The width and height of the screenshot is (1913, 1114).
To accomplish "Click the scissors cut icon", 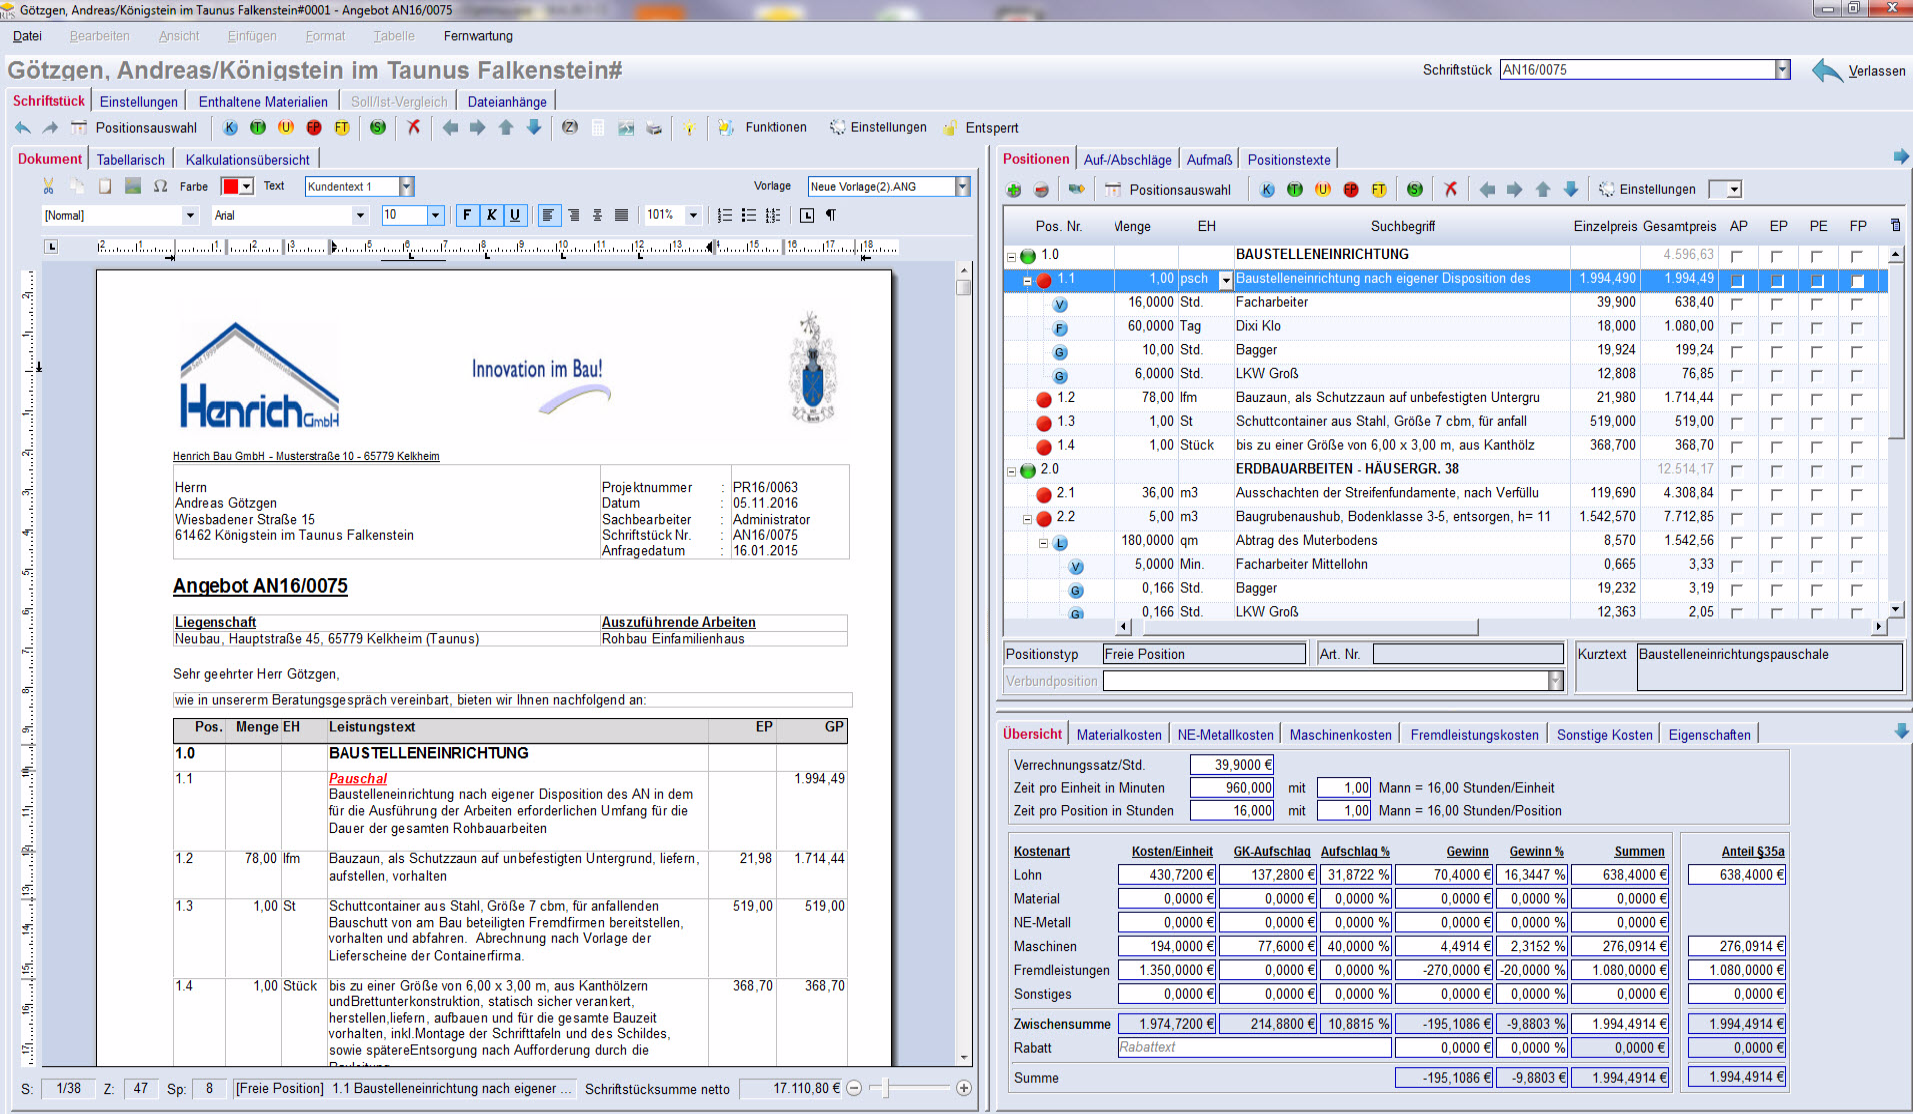I will coord(48,186).
